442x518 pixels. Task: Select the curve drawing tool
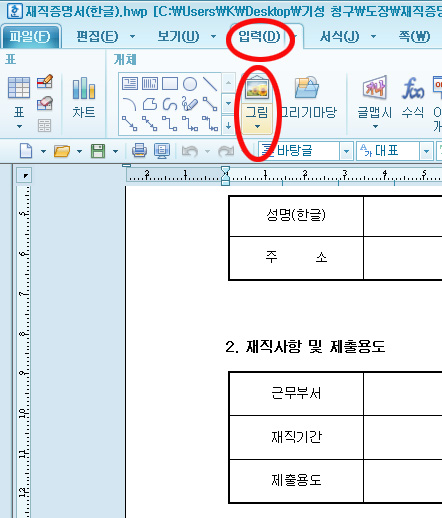(x=170, y=104)
